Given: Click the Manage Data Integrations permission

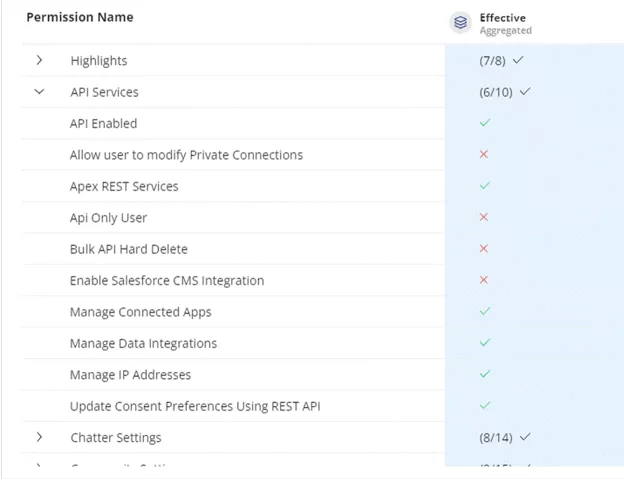Looking at the screenshot, I should (x=143, y=343).
